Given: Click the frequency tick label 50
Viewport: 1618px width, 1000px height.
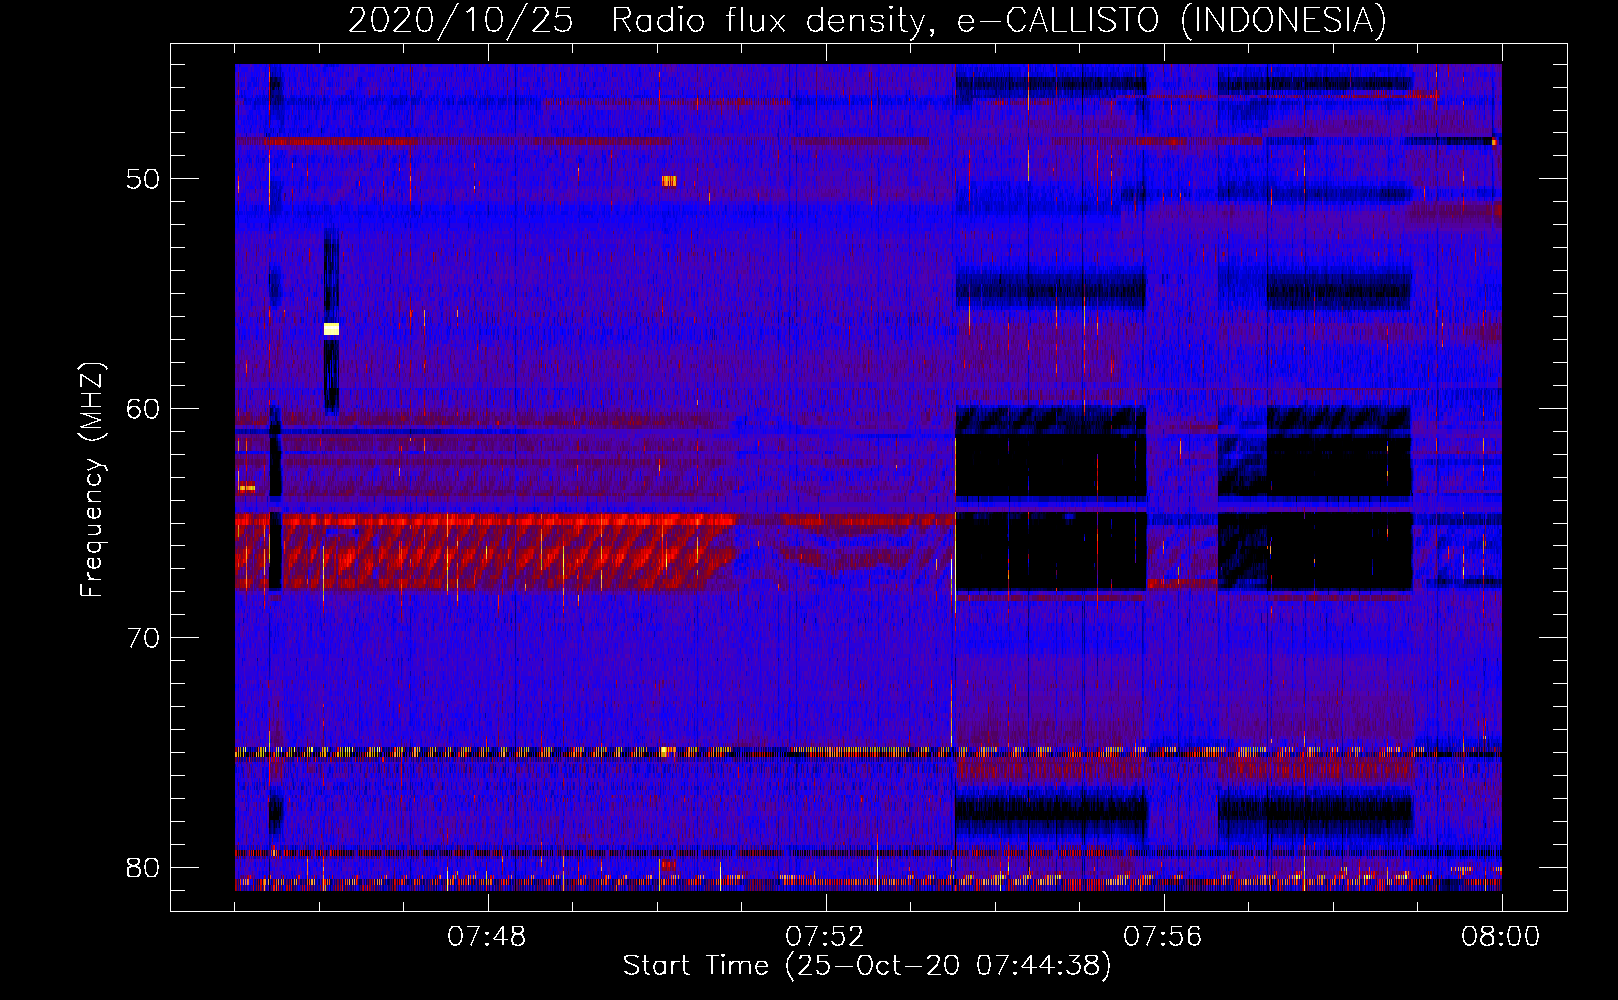Looking at the screenshot, I should 142,179.
